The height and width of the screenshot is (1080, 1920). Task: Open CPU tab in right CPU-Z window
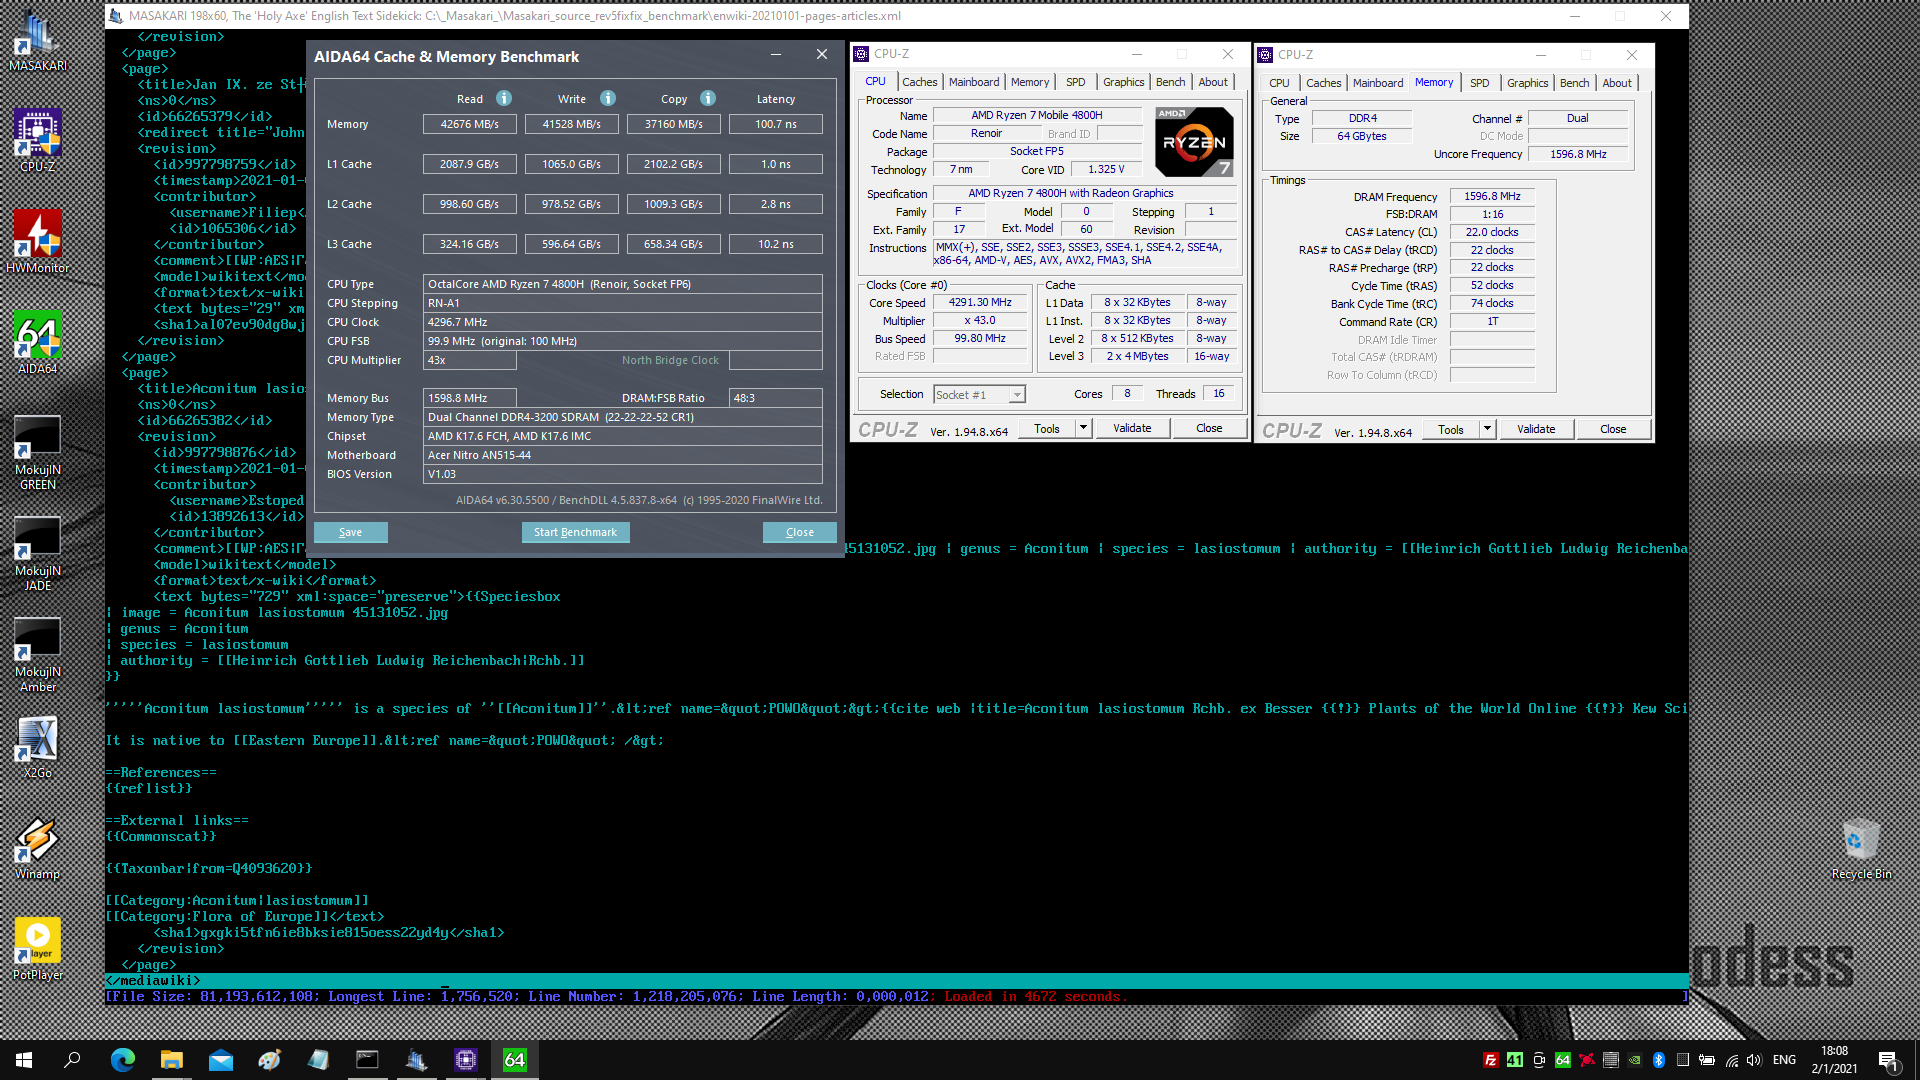point(1279,83)
